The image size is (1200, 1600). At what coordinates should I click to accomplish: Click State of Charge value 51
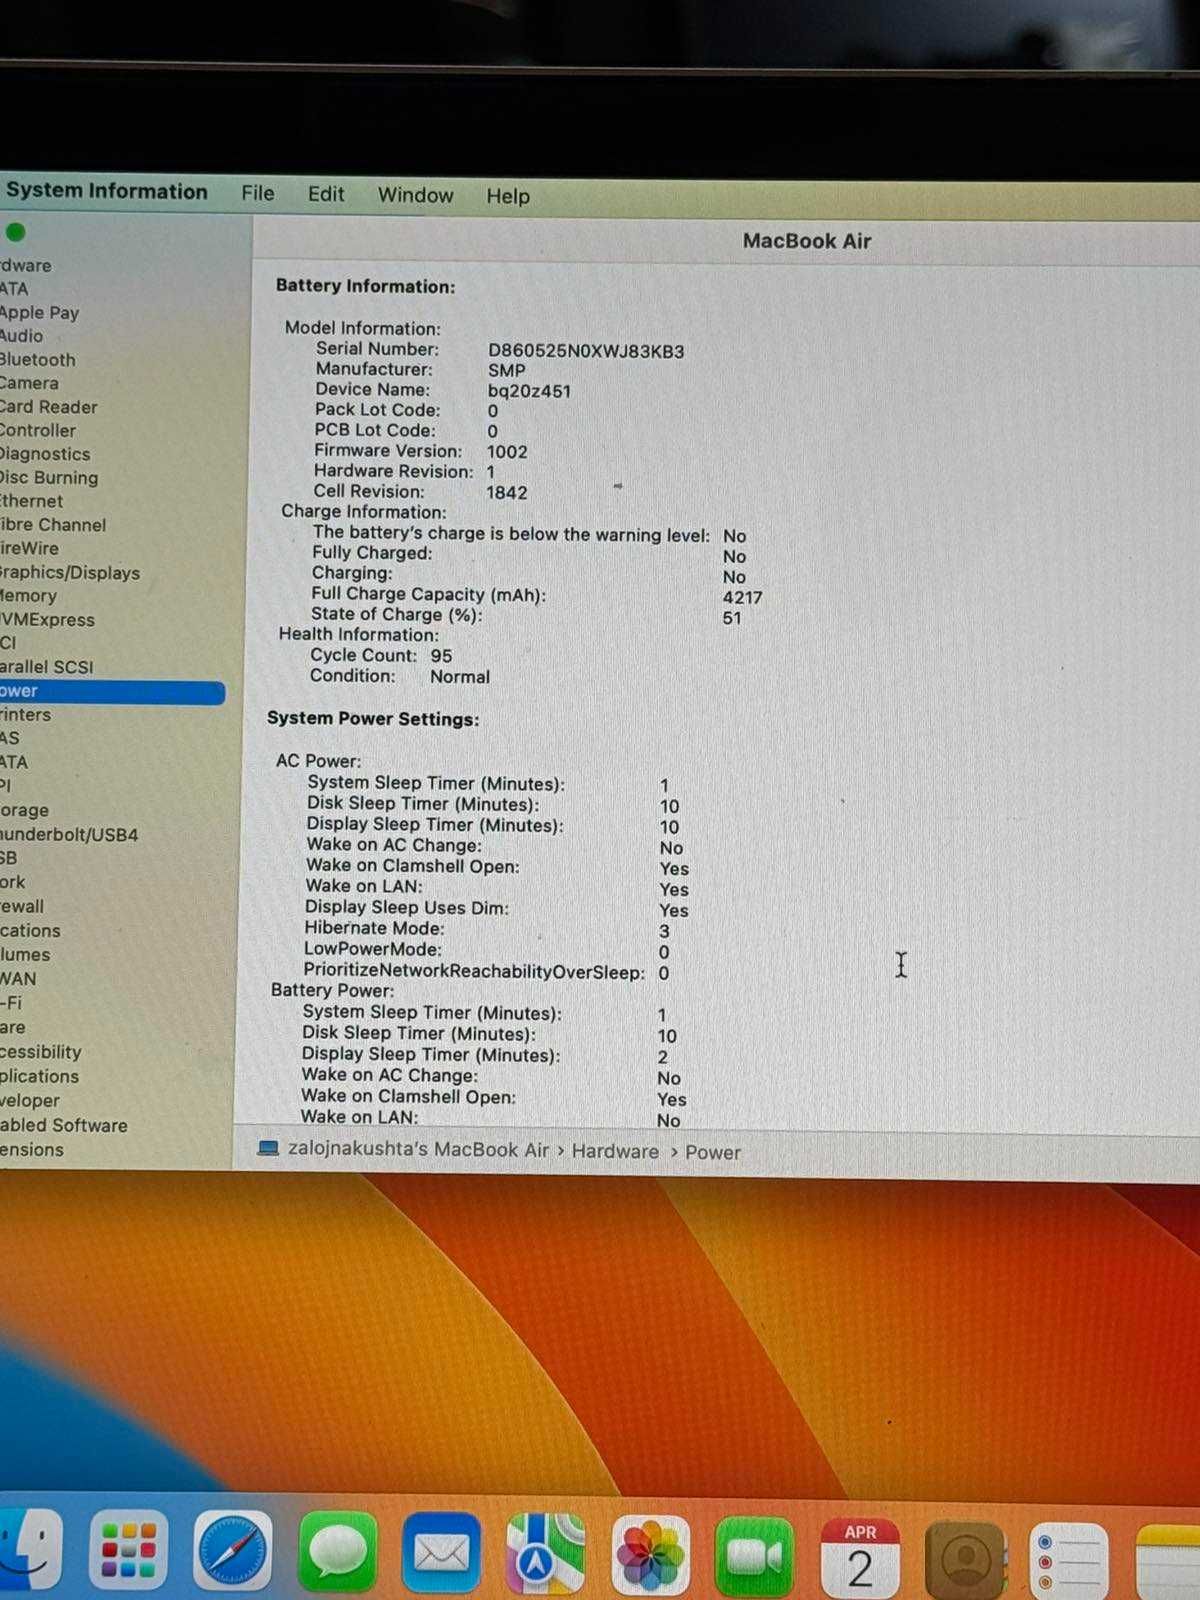(x=732, y=618)
